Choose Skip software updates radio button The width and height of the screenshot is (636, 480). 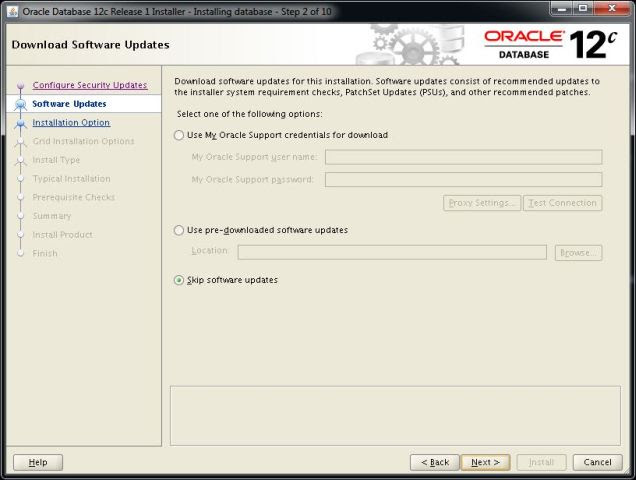pos(179,280)
